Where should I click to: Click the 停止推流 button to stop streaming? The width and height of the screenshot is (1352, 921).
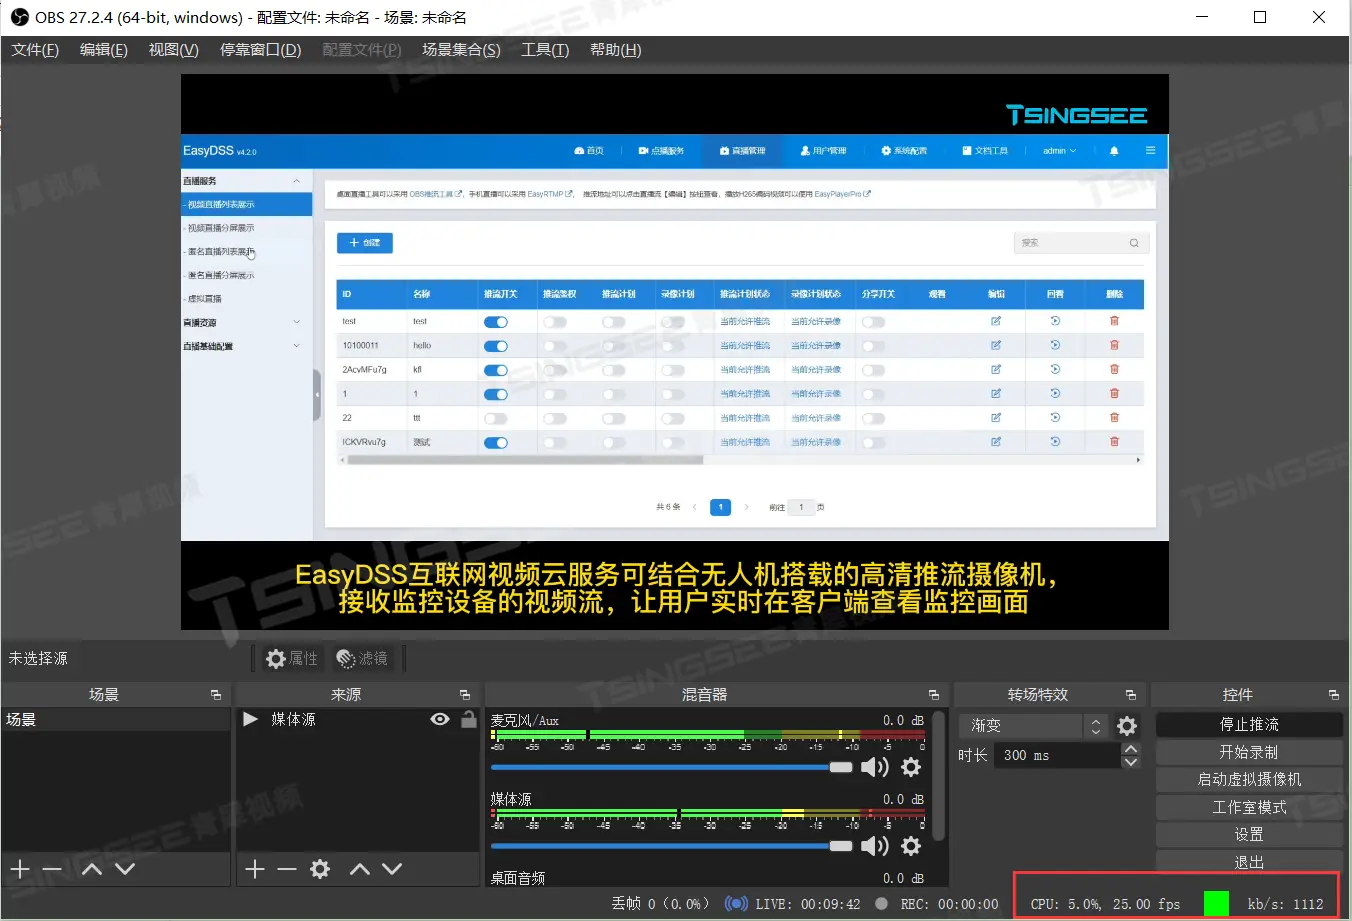[x=1249, y=724]
